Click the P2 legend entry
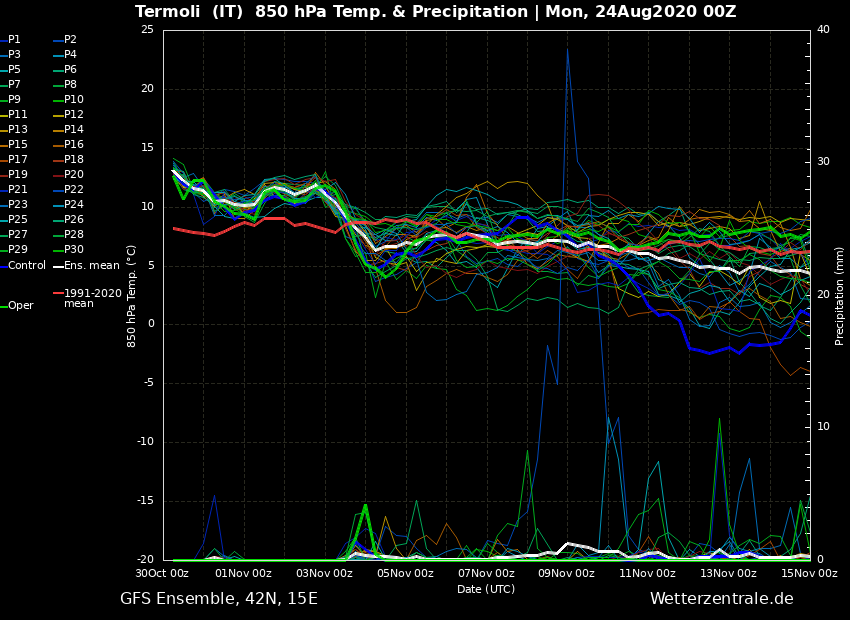Image resolution: width=850 pixels, height=620 pixels. 70,40
